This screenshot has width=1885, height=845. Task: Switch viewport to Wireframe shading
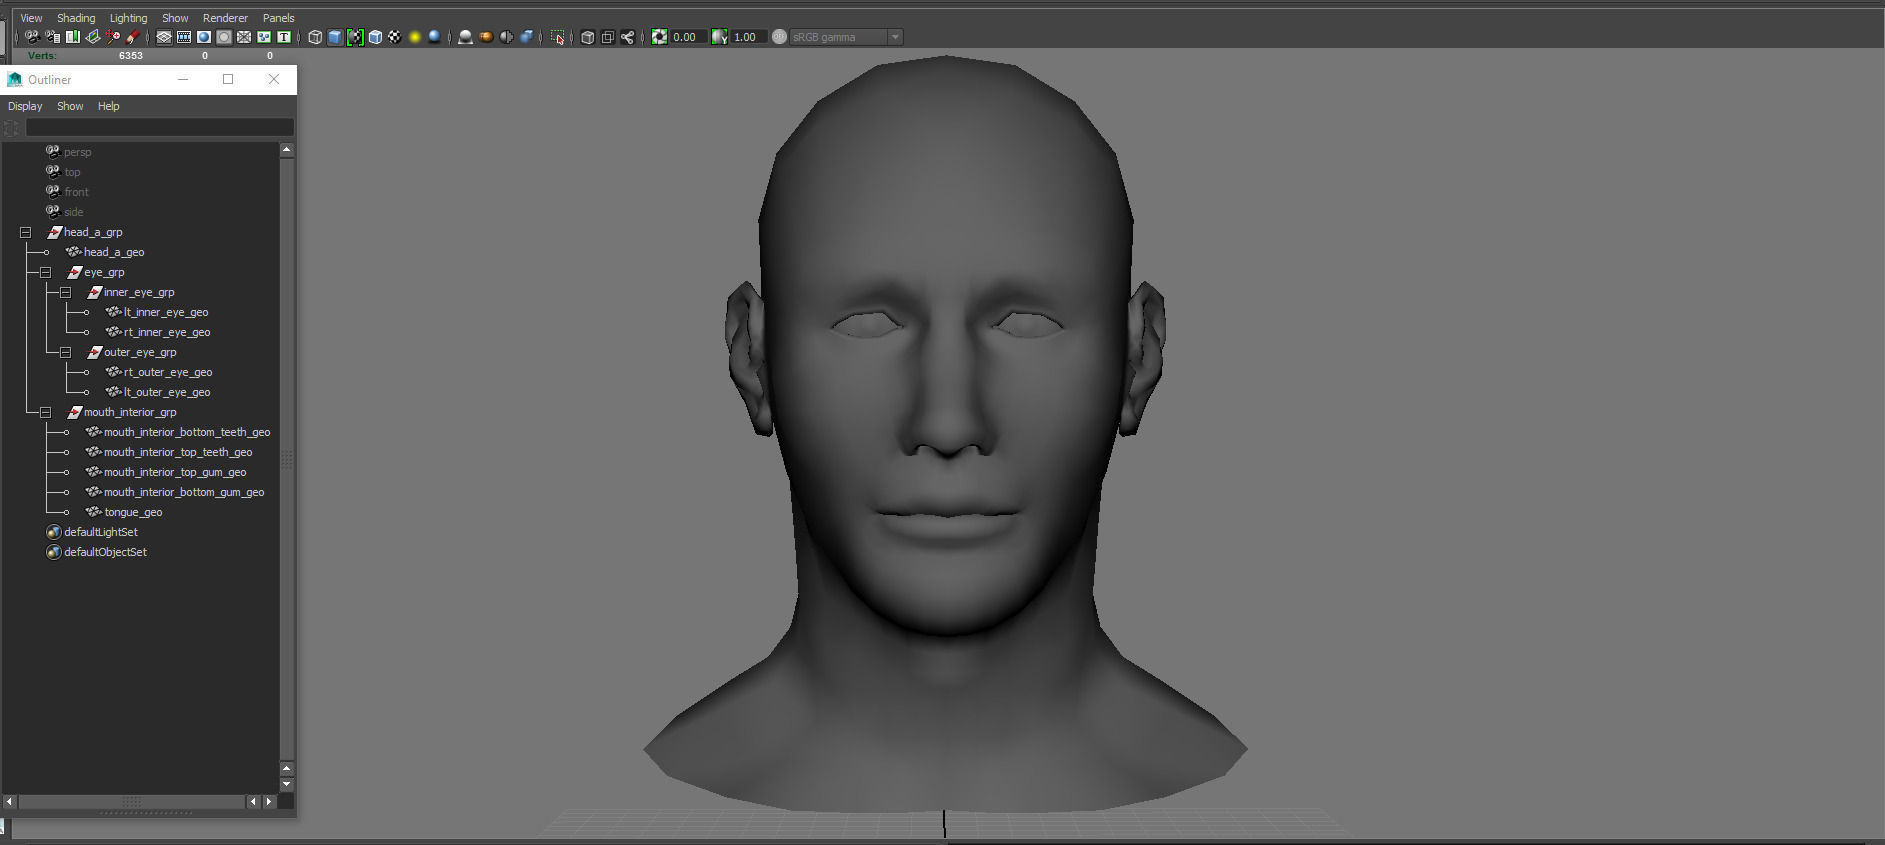315,37
